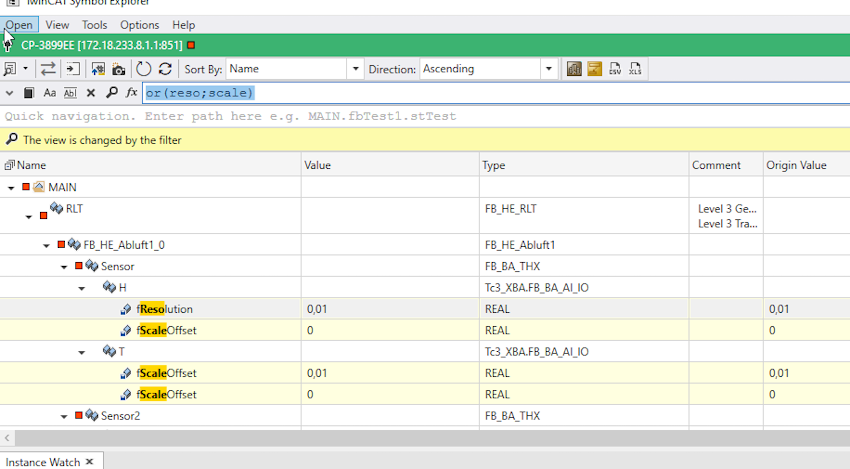
Task: Clear the filter with the X icon
Action: coord(91,93)
